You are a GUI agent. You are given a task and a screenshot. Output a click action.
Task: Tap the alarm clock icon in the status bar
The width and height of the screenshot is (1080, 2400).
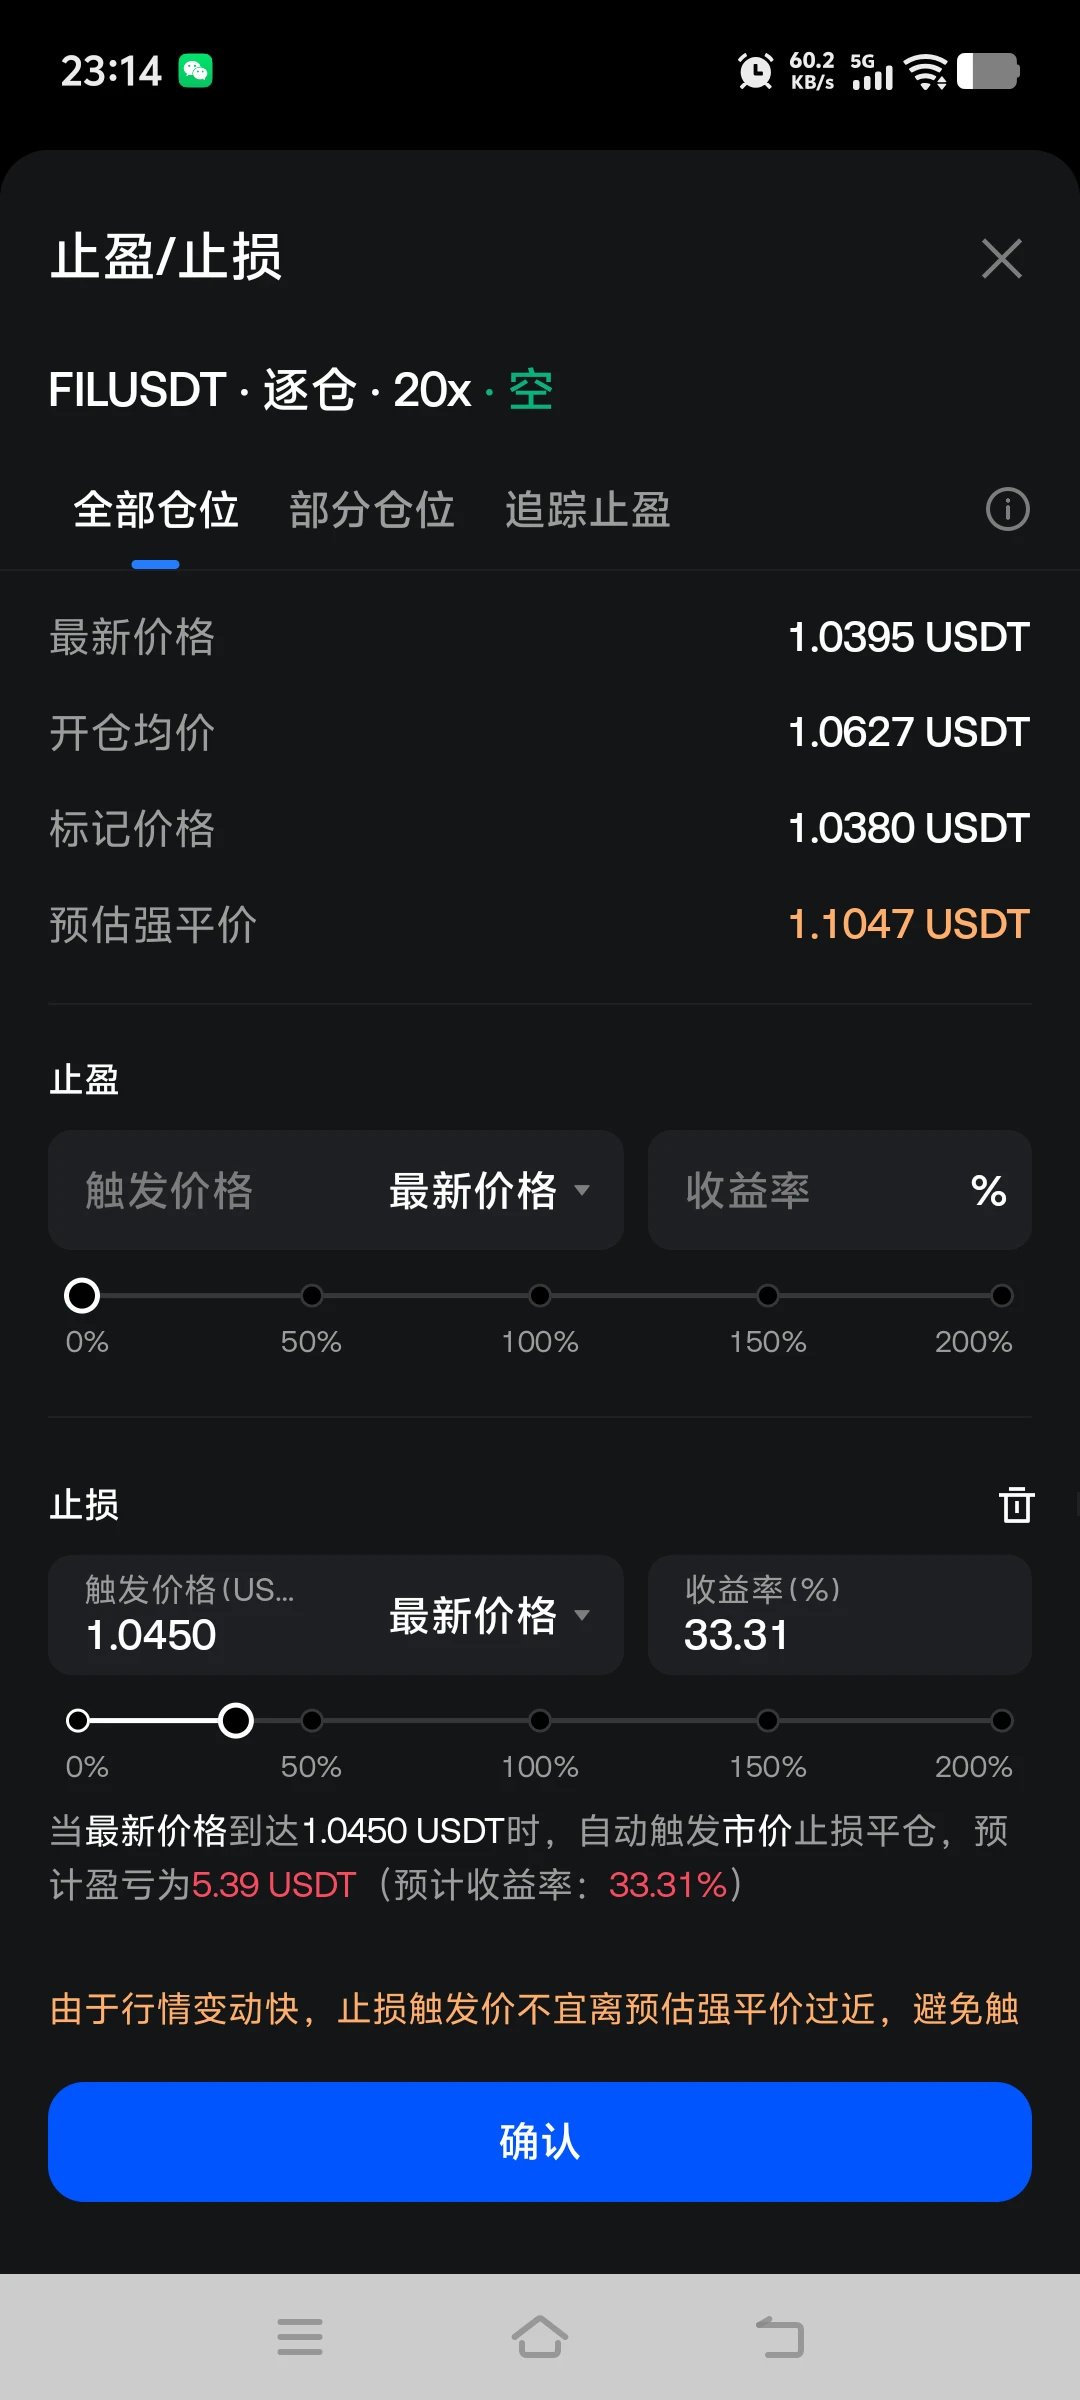pos(755,71)
